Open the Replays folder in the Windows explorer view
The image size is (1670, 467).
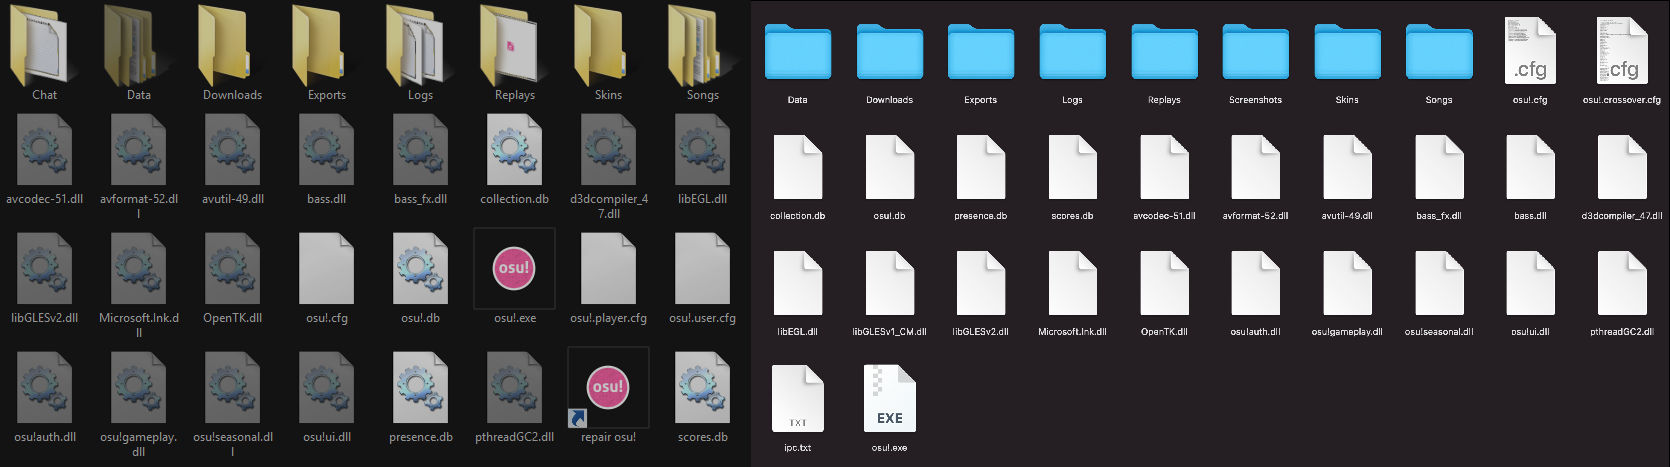[x=515, y=46]
